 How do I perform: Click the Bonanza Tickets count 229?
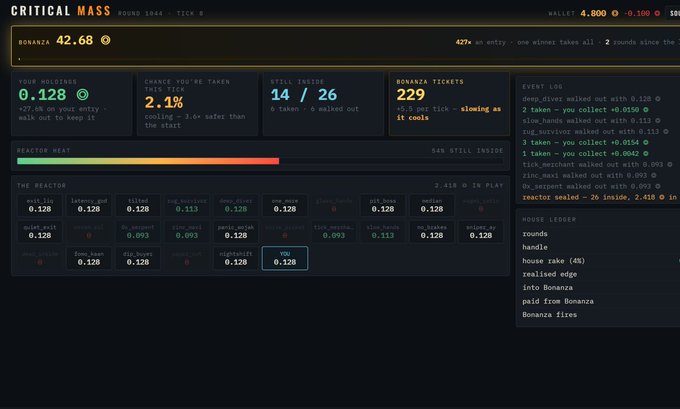point(411,95)
